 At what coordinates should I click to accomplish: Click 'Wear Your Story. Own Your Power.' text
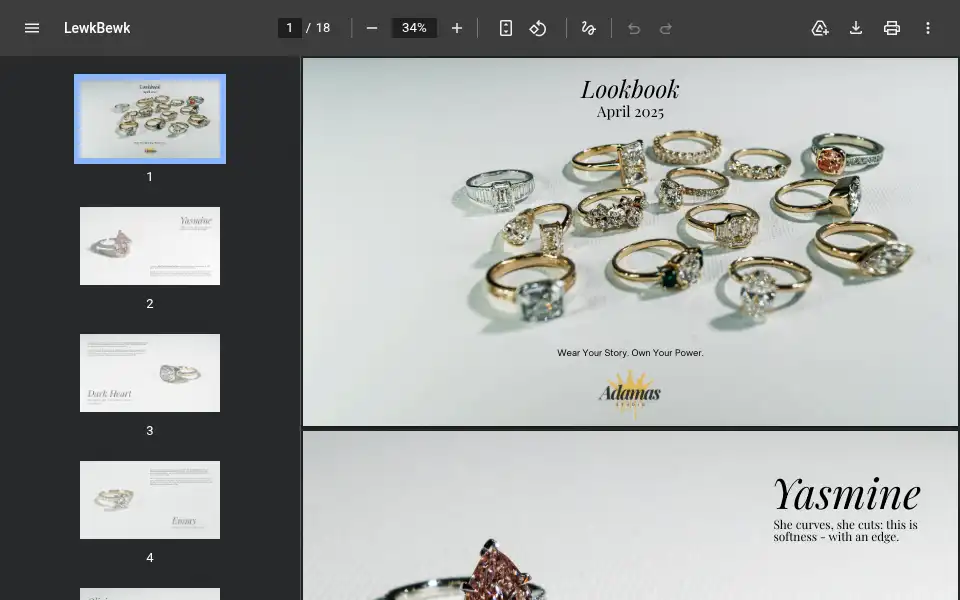click(630, 353)
